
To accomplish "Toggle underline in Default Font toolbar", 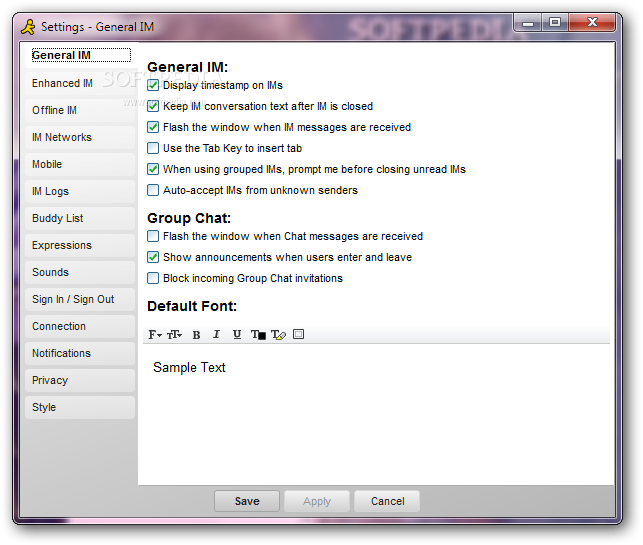I will point(237,335).
